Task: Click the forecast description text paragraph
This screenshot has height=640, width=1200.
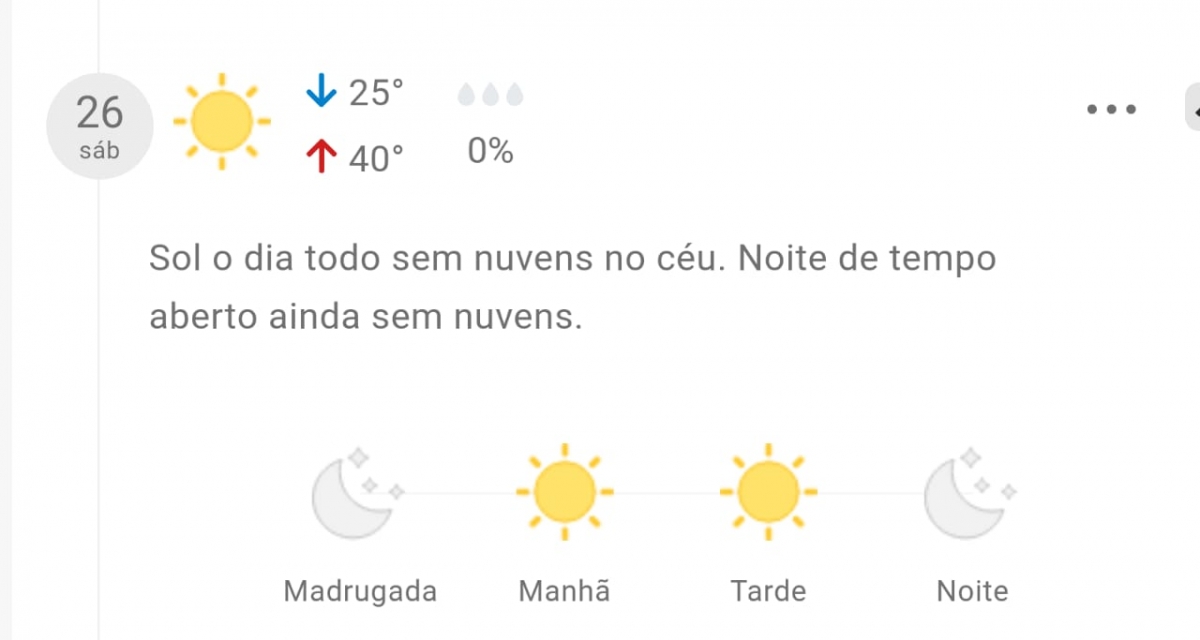Action: [572, 288]
